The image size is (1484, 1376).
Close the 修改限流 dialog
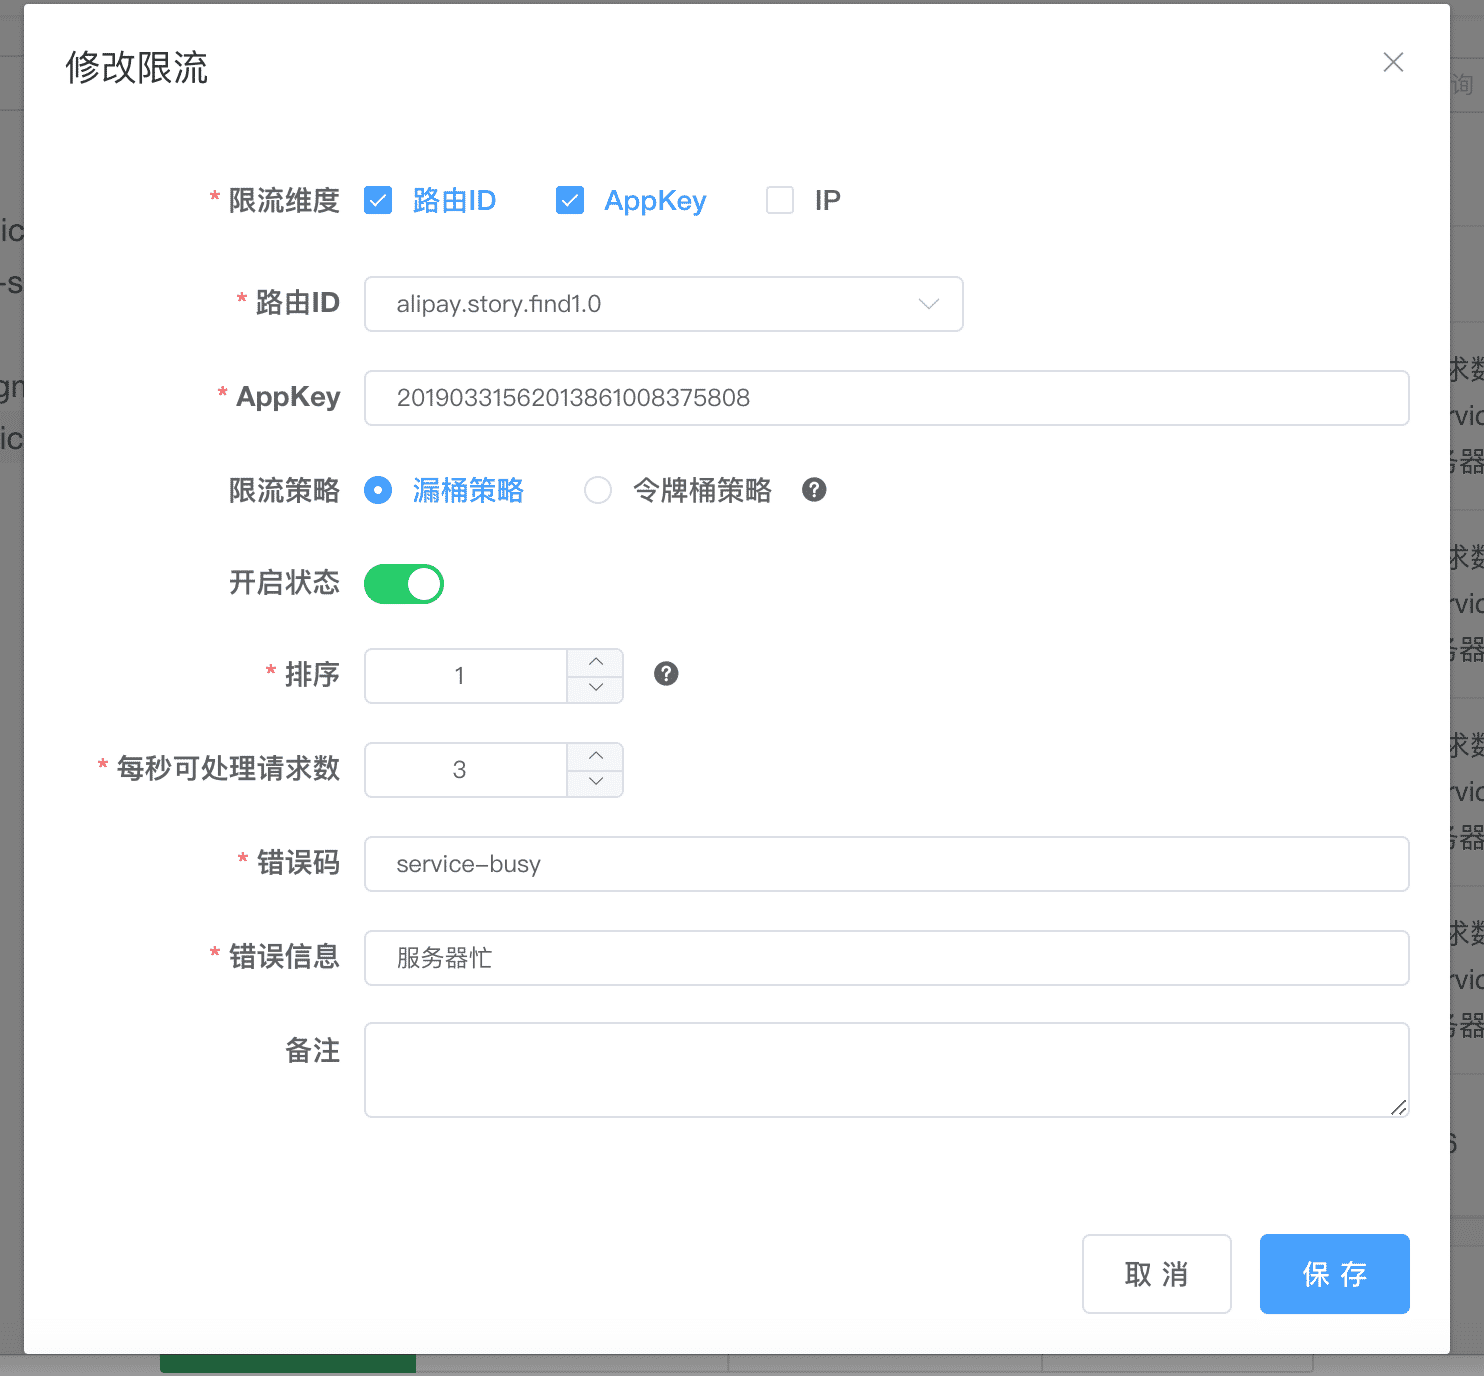[x=1392, y=62]
